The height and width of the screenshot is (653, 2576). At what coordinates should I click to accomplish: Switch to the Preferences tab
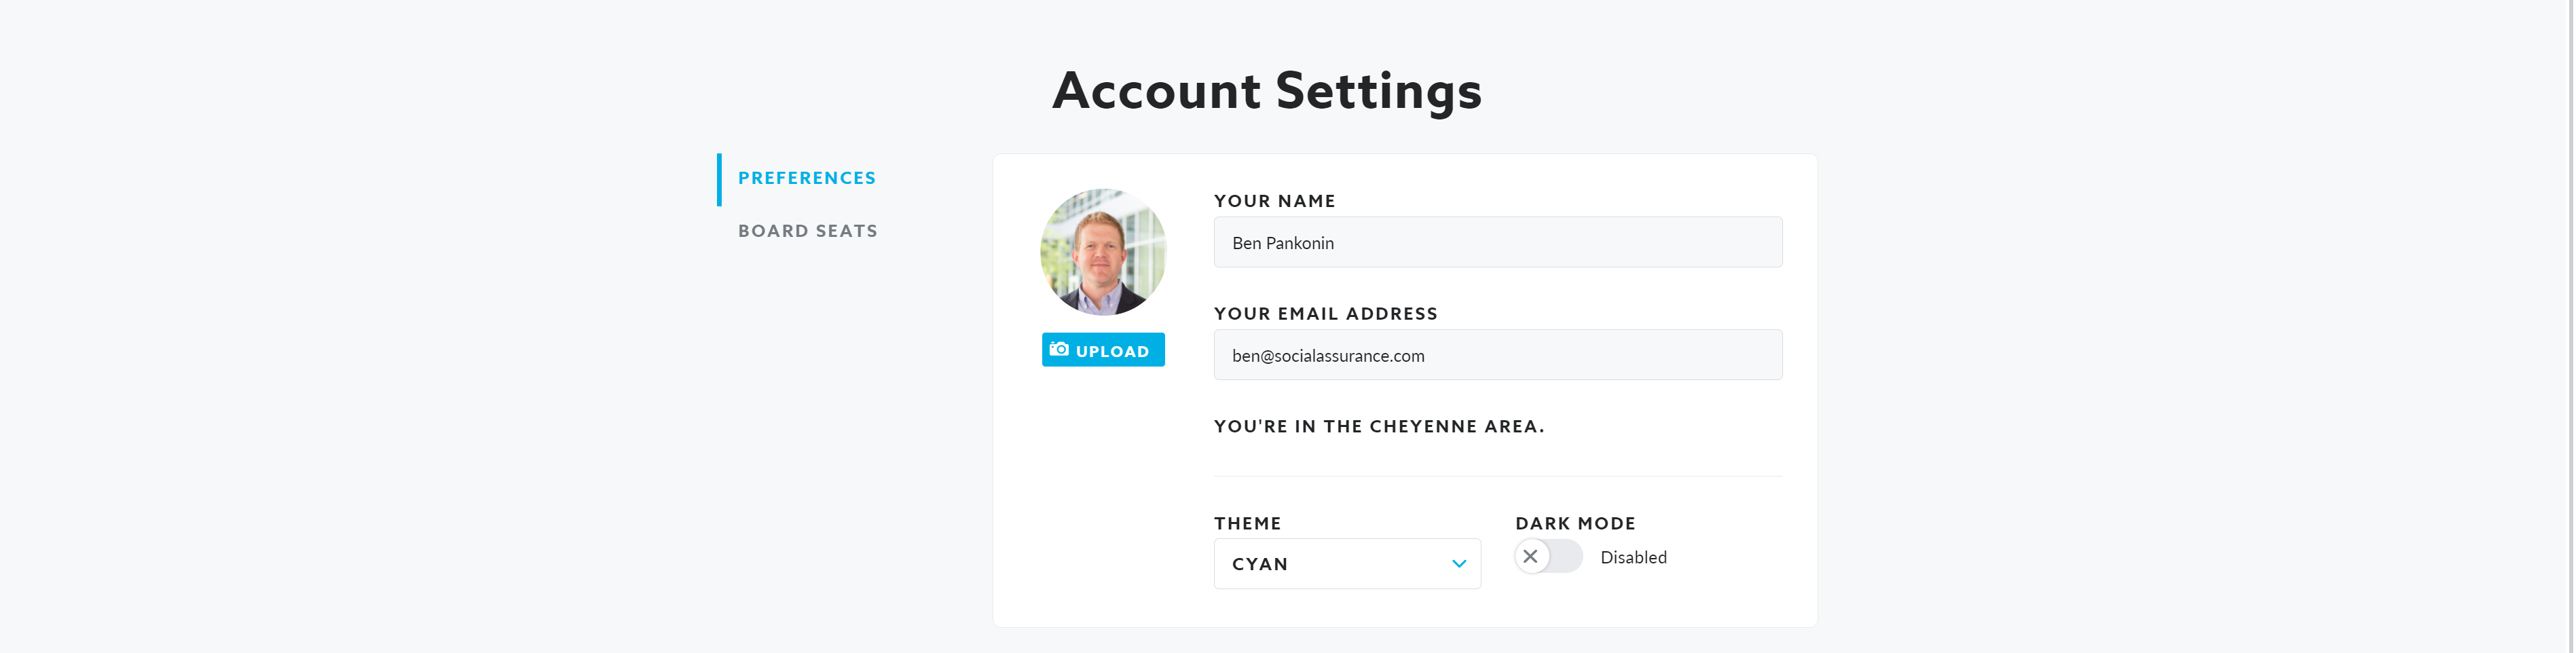tap(806, 178)
